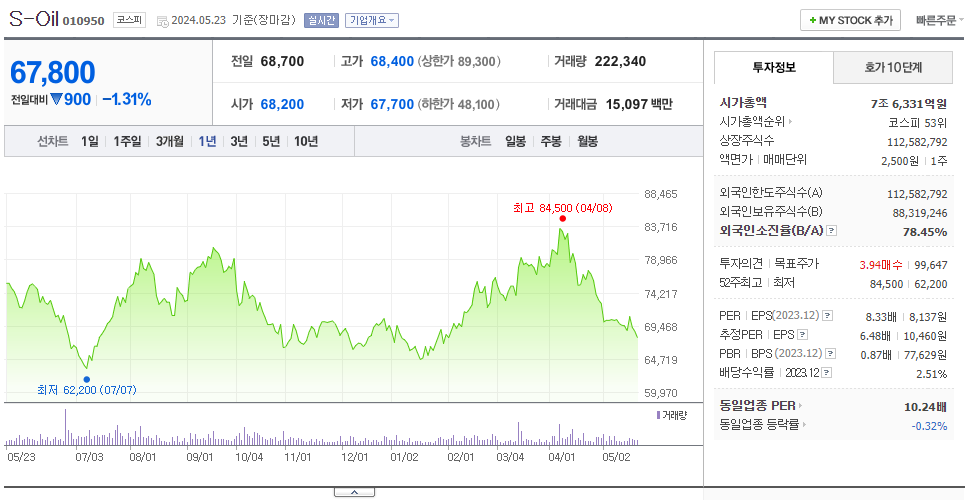
Task: Open the 동일업종 PER link
Action: click(x=761, y=406)
